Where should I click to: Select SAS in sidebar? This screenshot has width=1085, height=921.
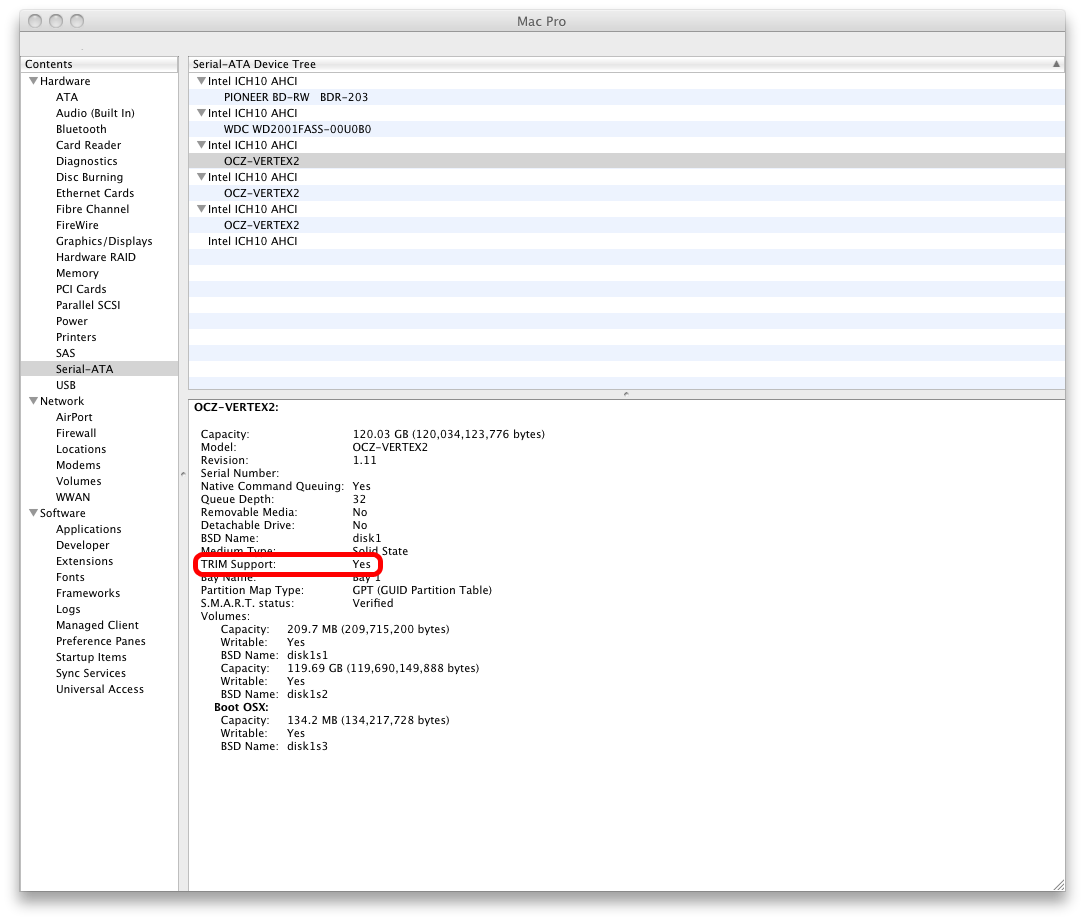pos(66,353)
